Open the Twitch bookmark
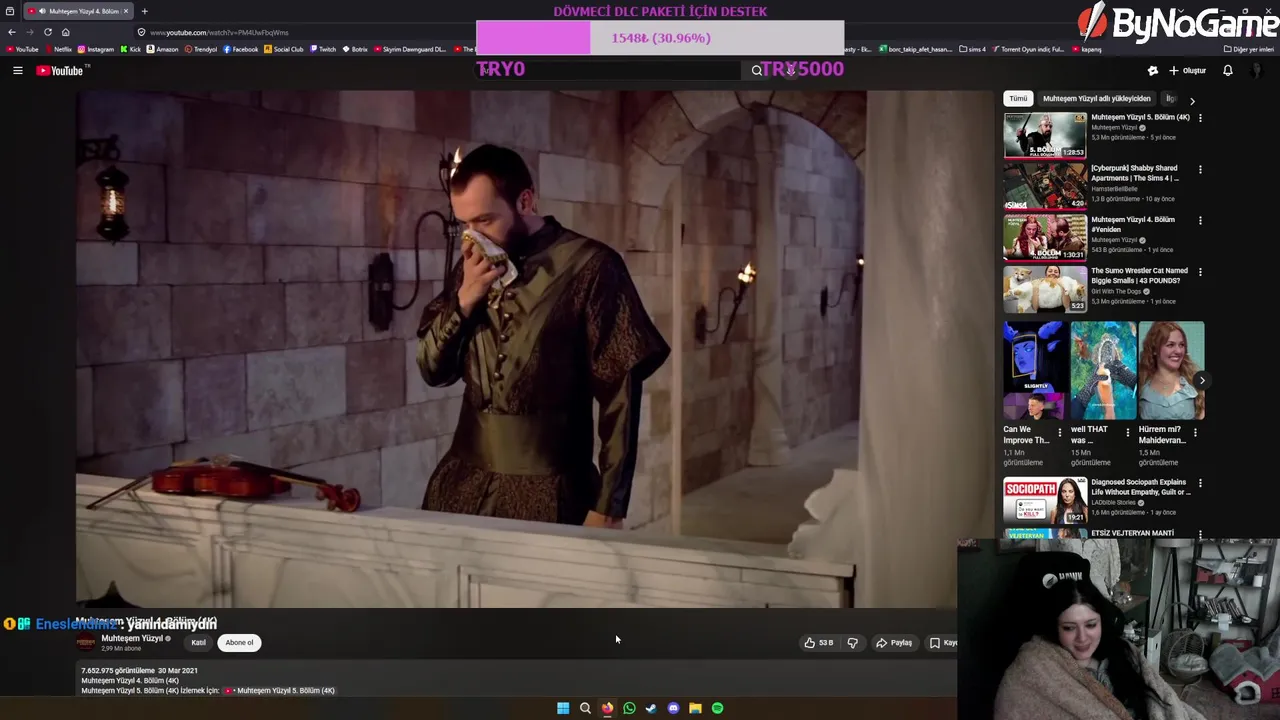Image resolution: width=1280 pixels, height=720 pixels. click(x=323, y=49)
